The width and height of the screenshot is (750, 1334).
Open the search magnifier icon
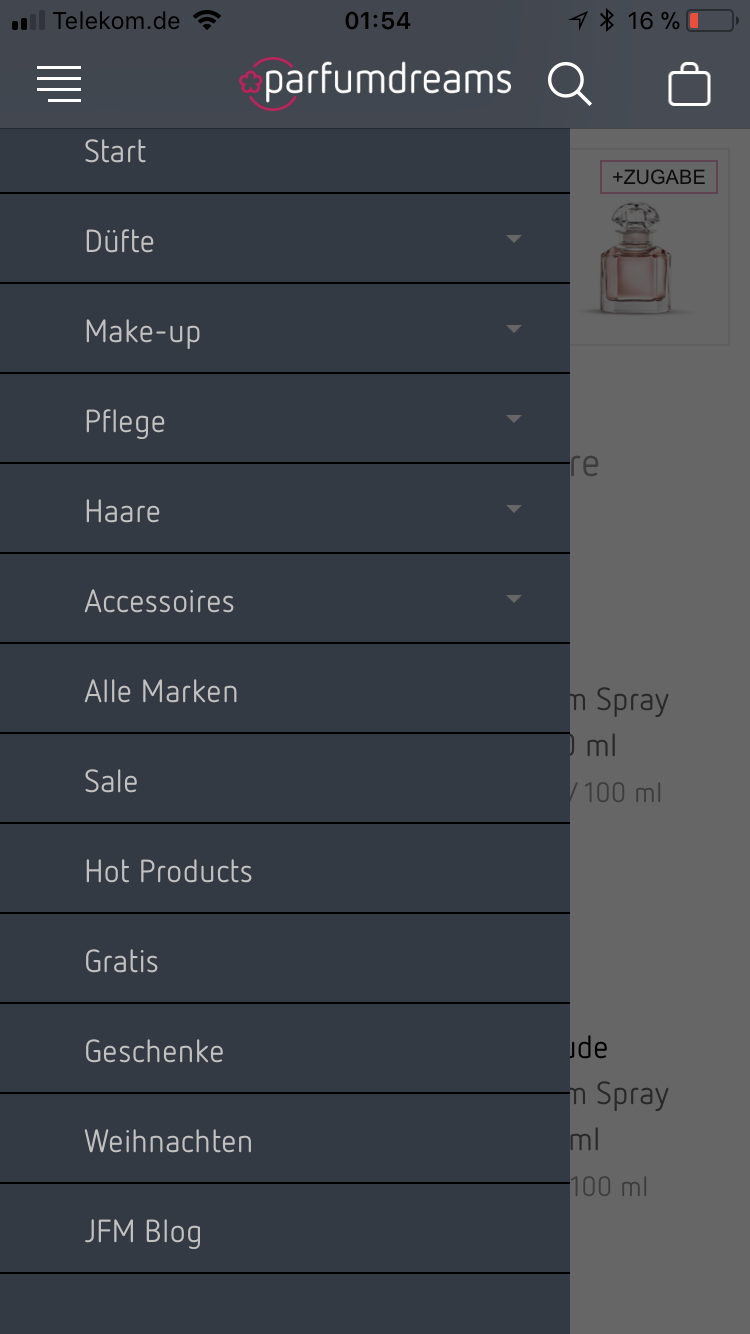[569, 84]
